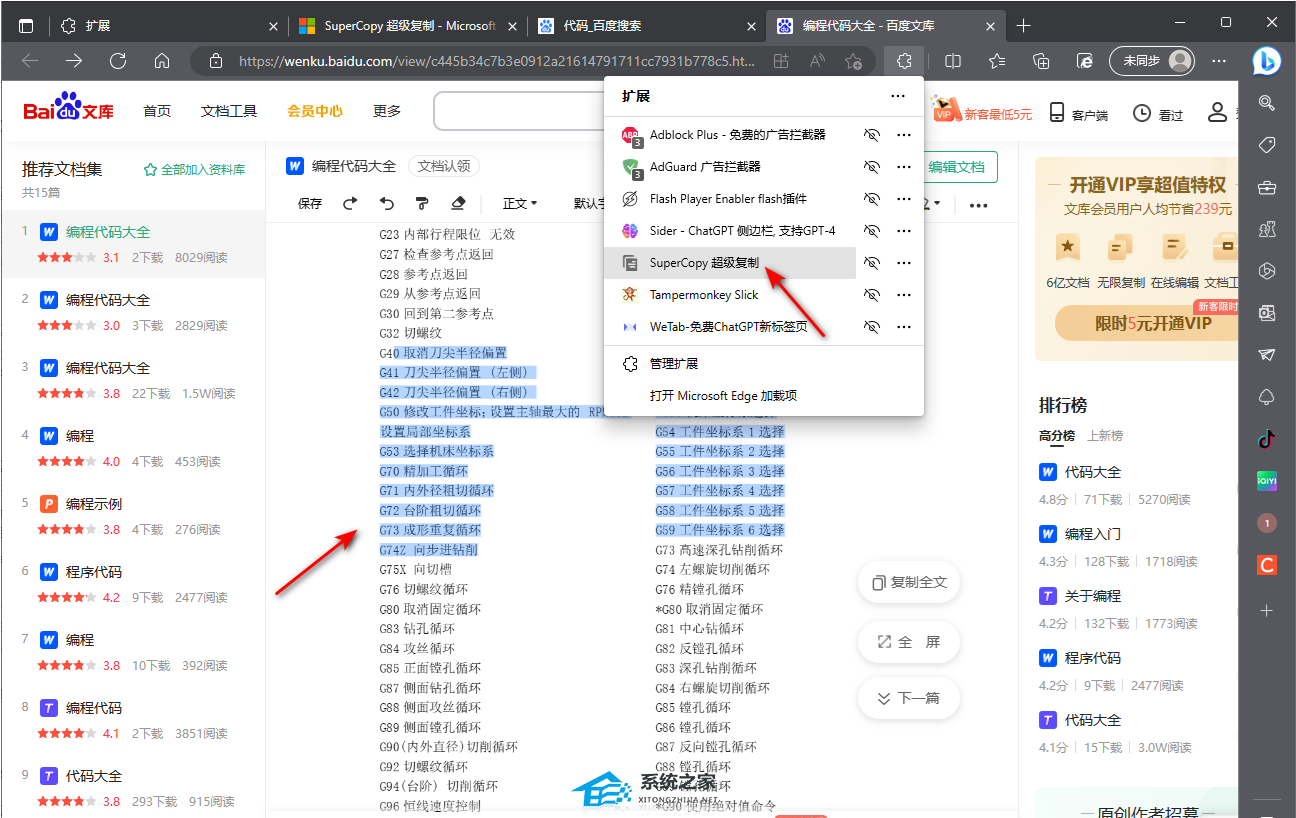Open 程序代码 document in recommended list
Viewport: 1296px width, 818px height.
[94, 572]
